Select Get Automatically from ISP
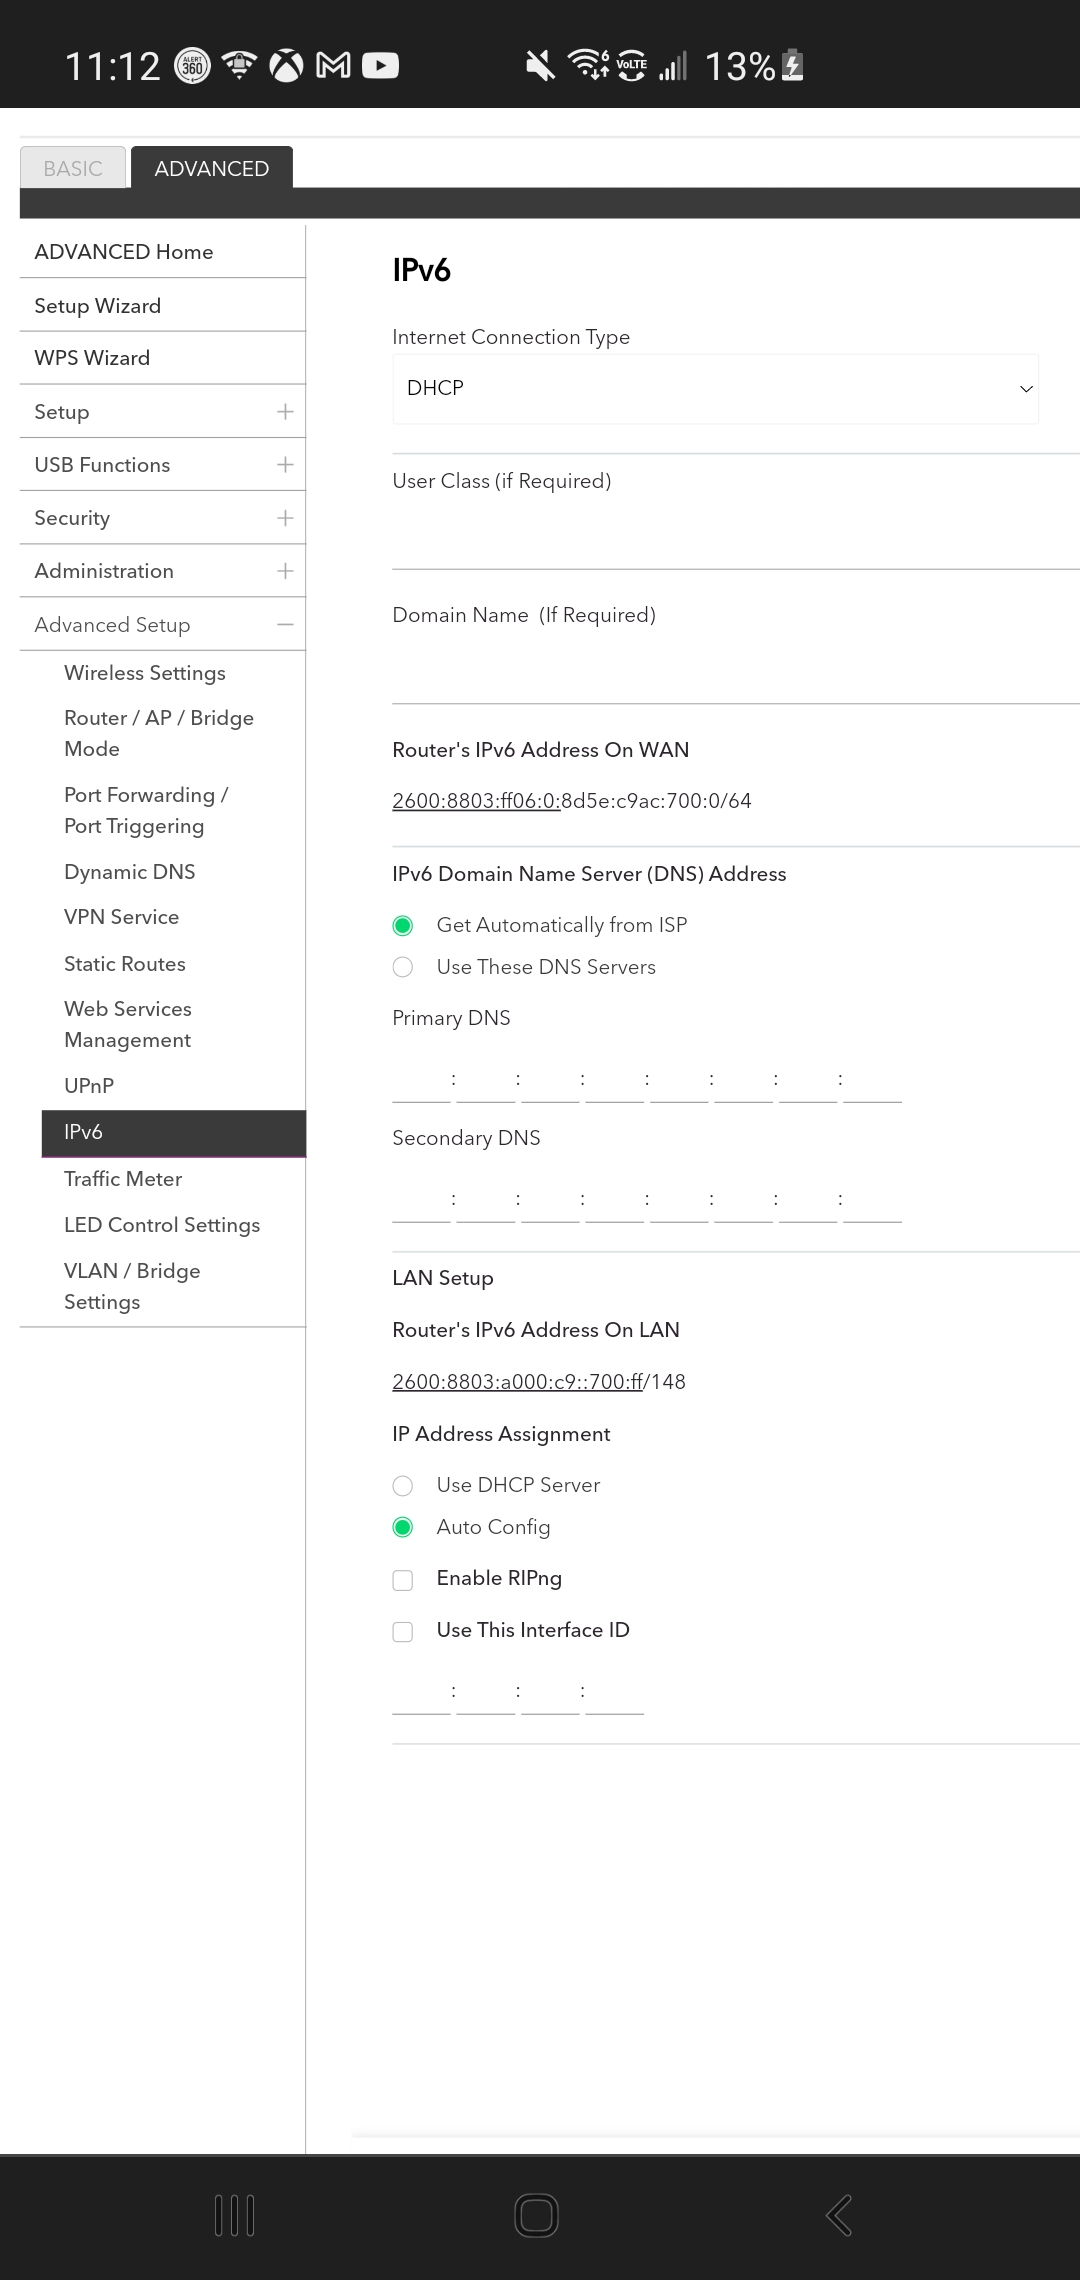The width and height of the screenshot is (1080, 2280). pyautogui.click(x=403, y=926)
